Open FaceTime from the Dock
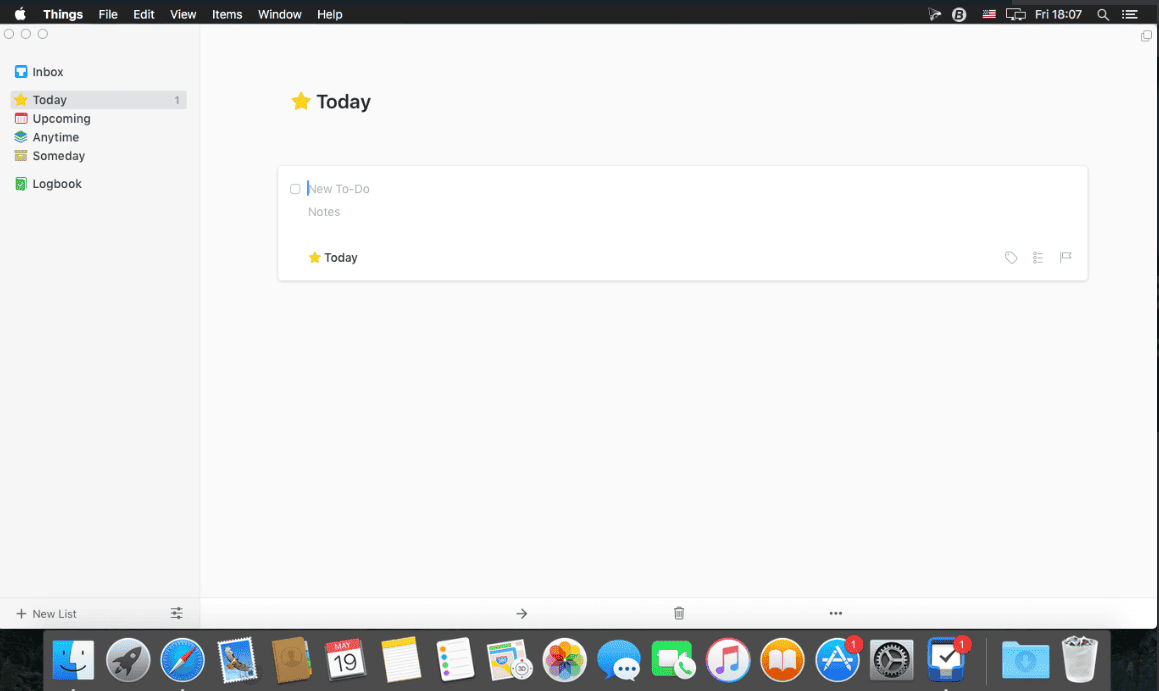 [673, 660]
